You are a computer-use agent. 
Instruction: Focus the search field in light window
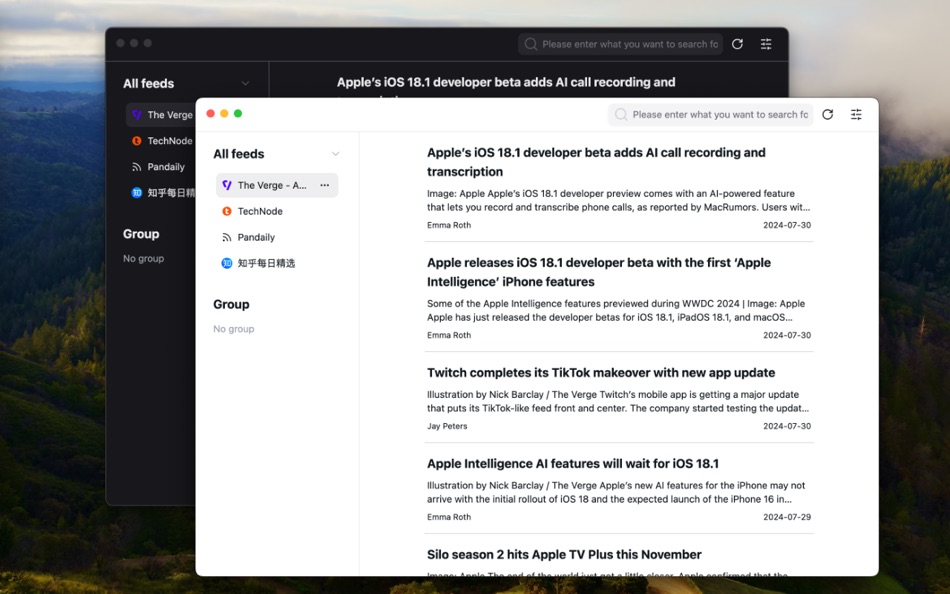710,115
